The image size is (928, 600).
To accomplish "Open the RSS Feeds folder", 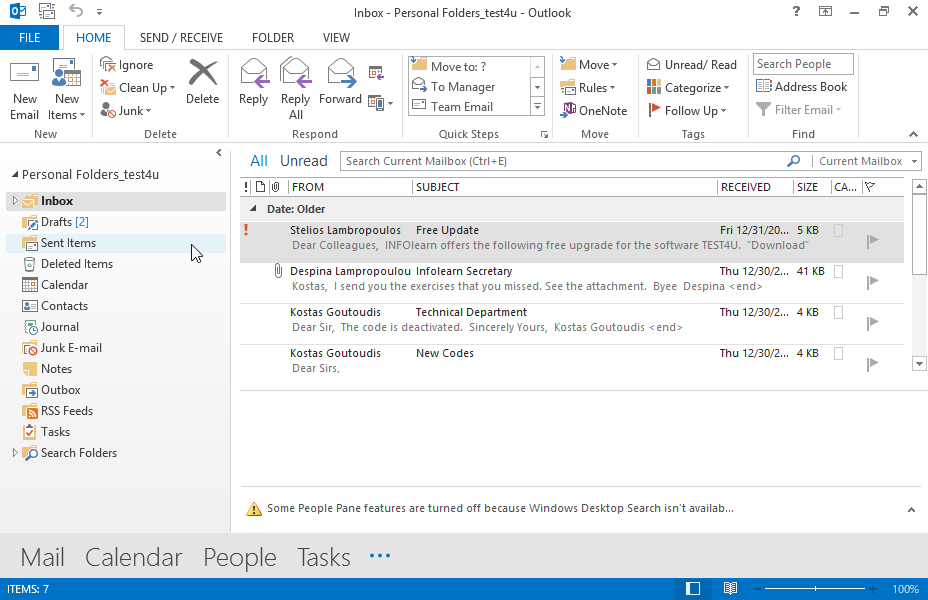I will 116,411.
